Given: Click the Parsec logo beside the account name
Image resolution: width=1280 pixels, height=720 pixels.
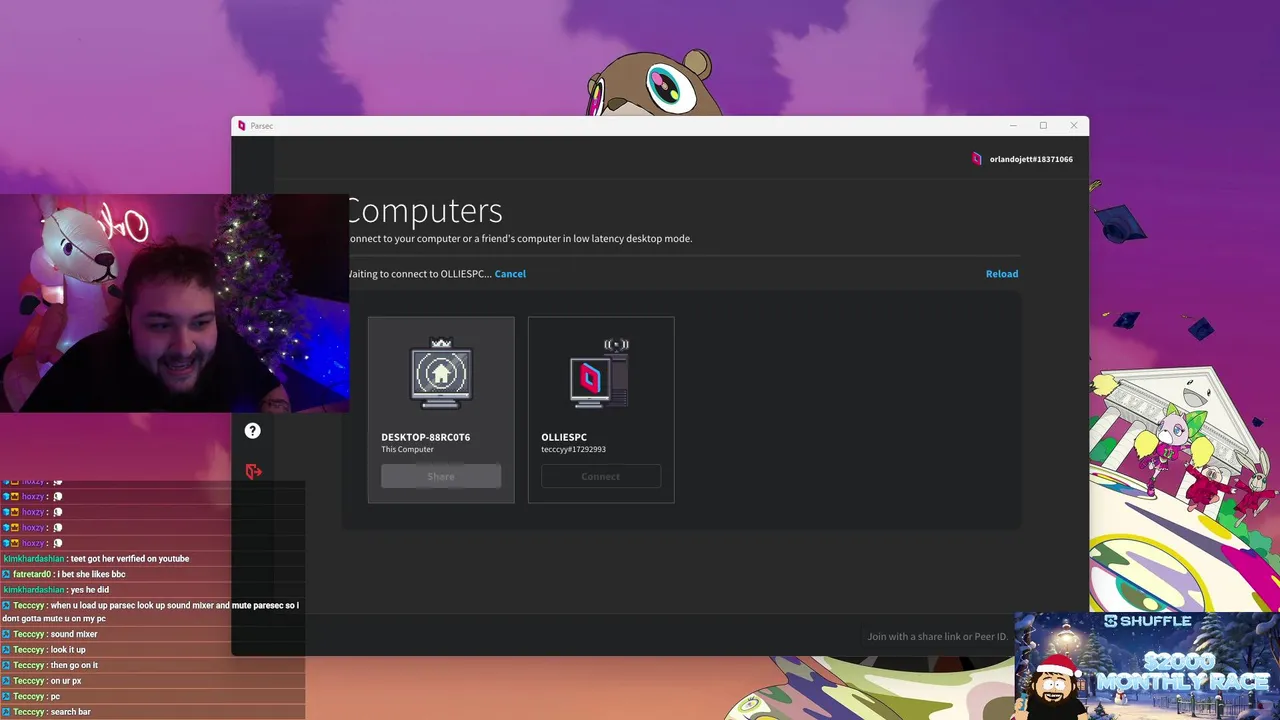Looking at the screenshot, I should (977, 159).
